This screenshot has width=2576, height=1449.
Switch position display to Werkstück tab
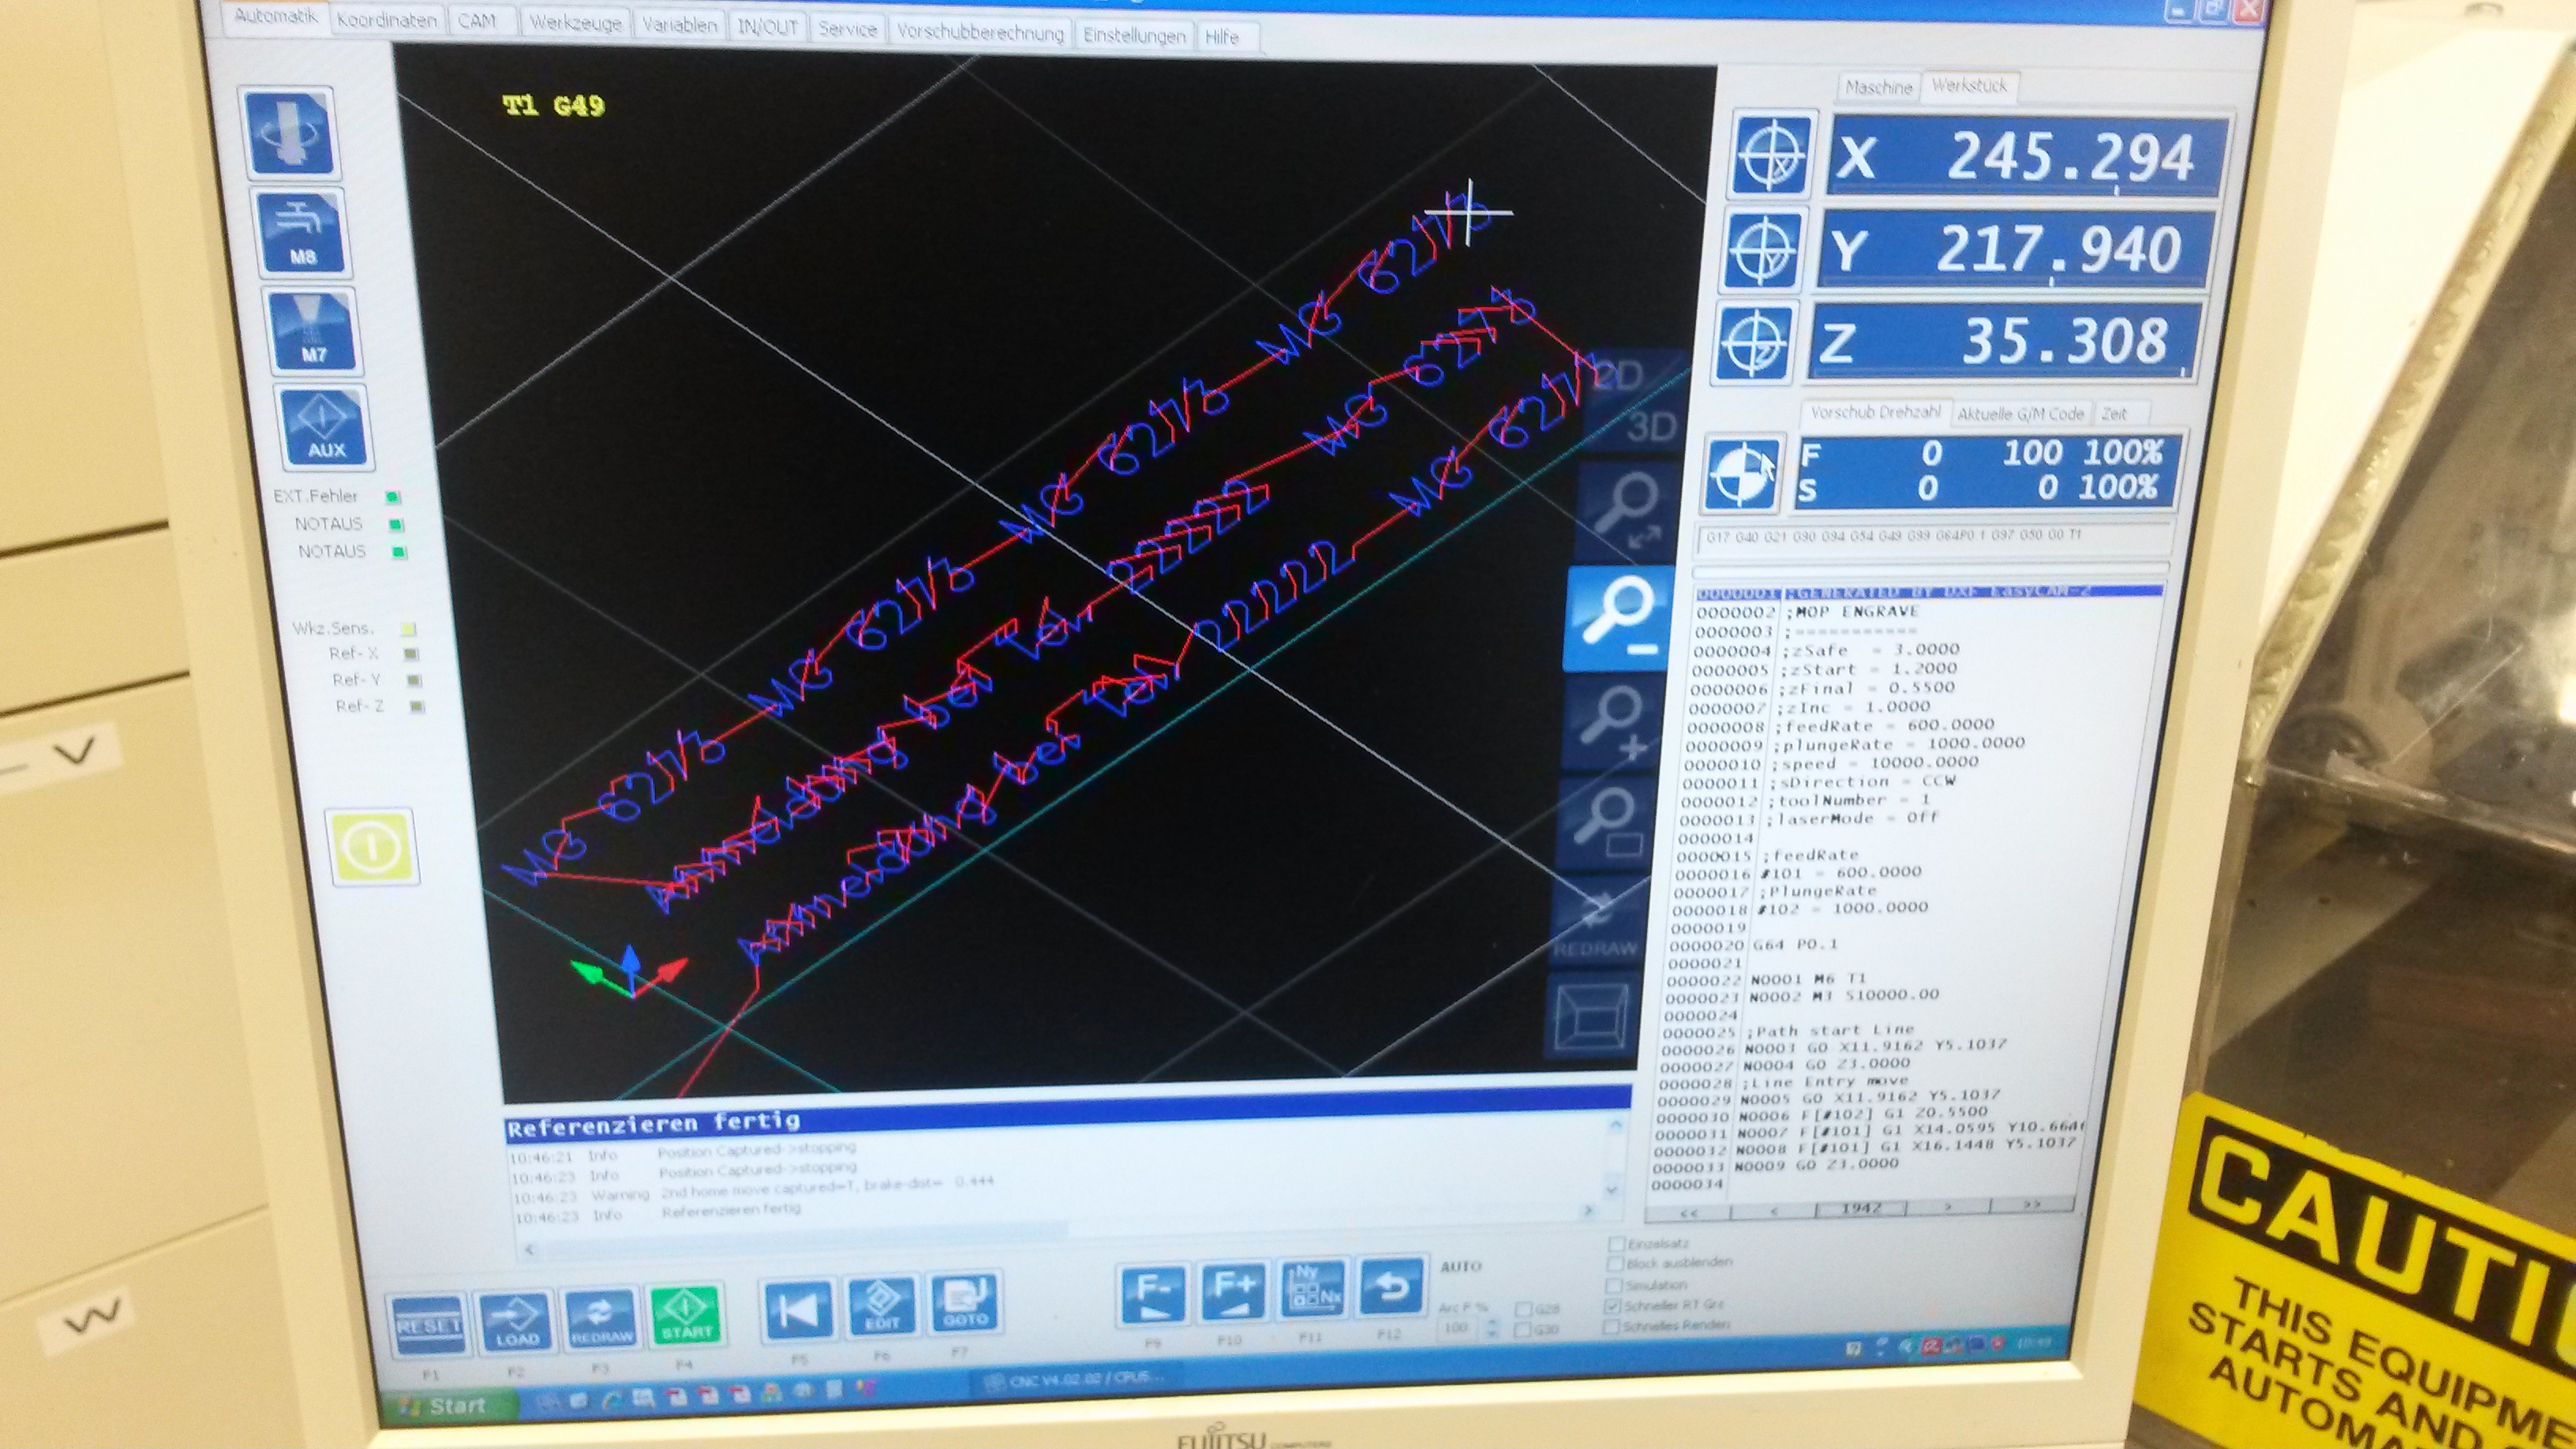point(1969,86)
